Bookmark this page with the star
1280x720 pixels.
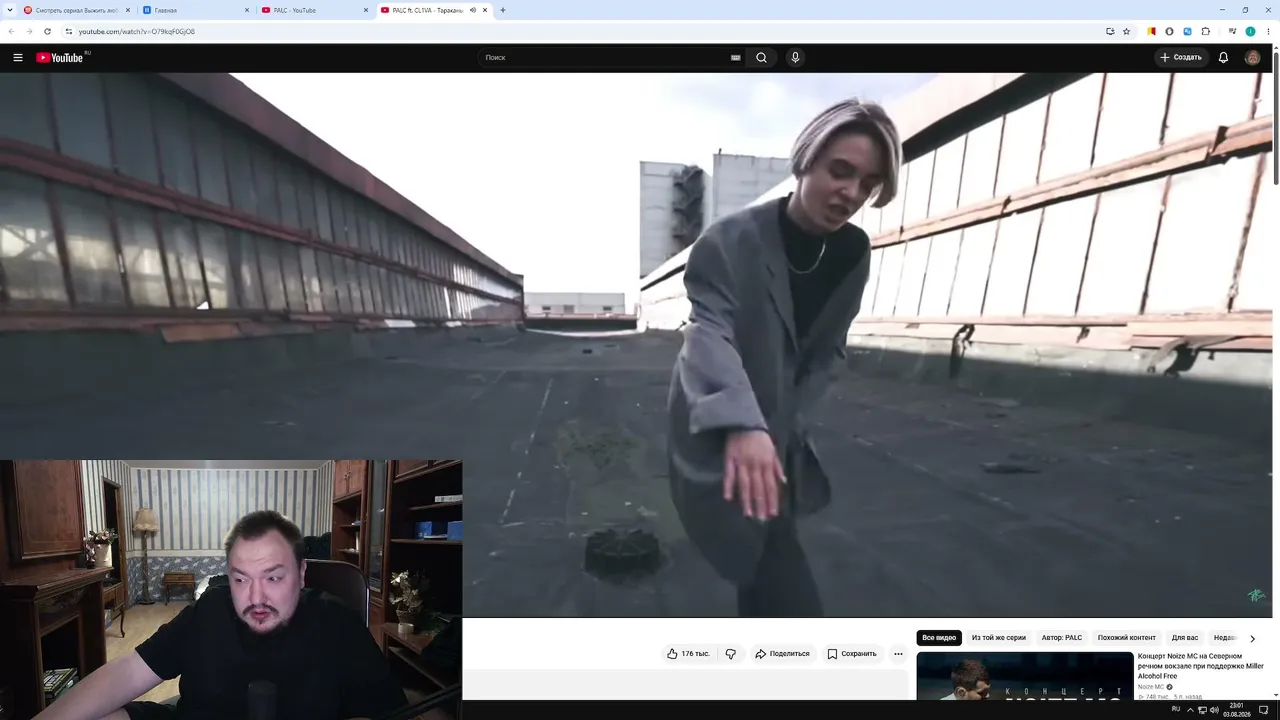click(x=1126, y=31)
